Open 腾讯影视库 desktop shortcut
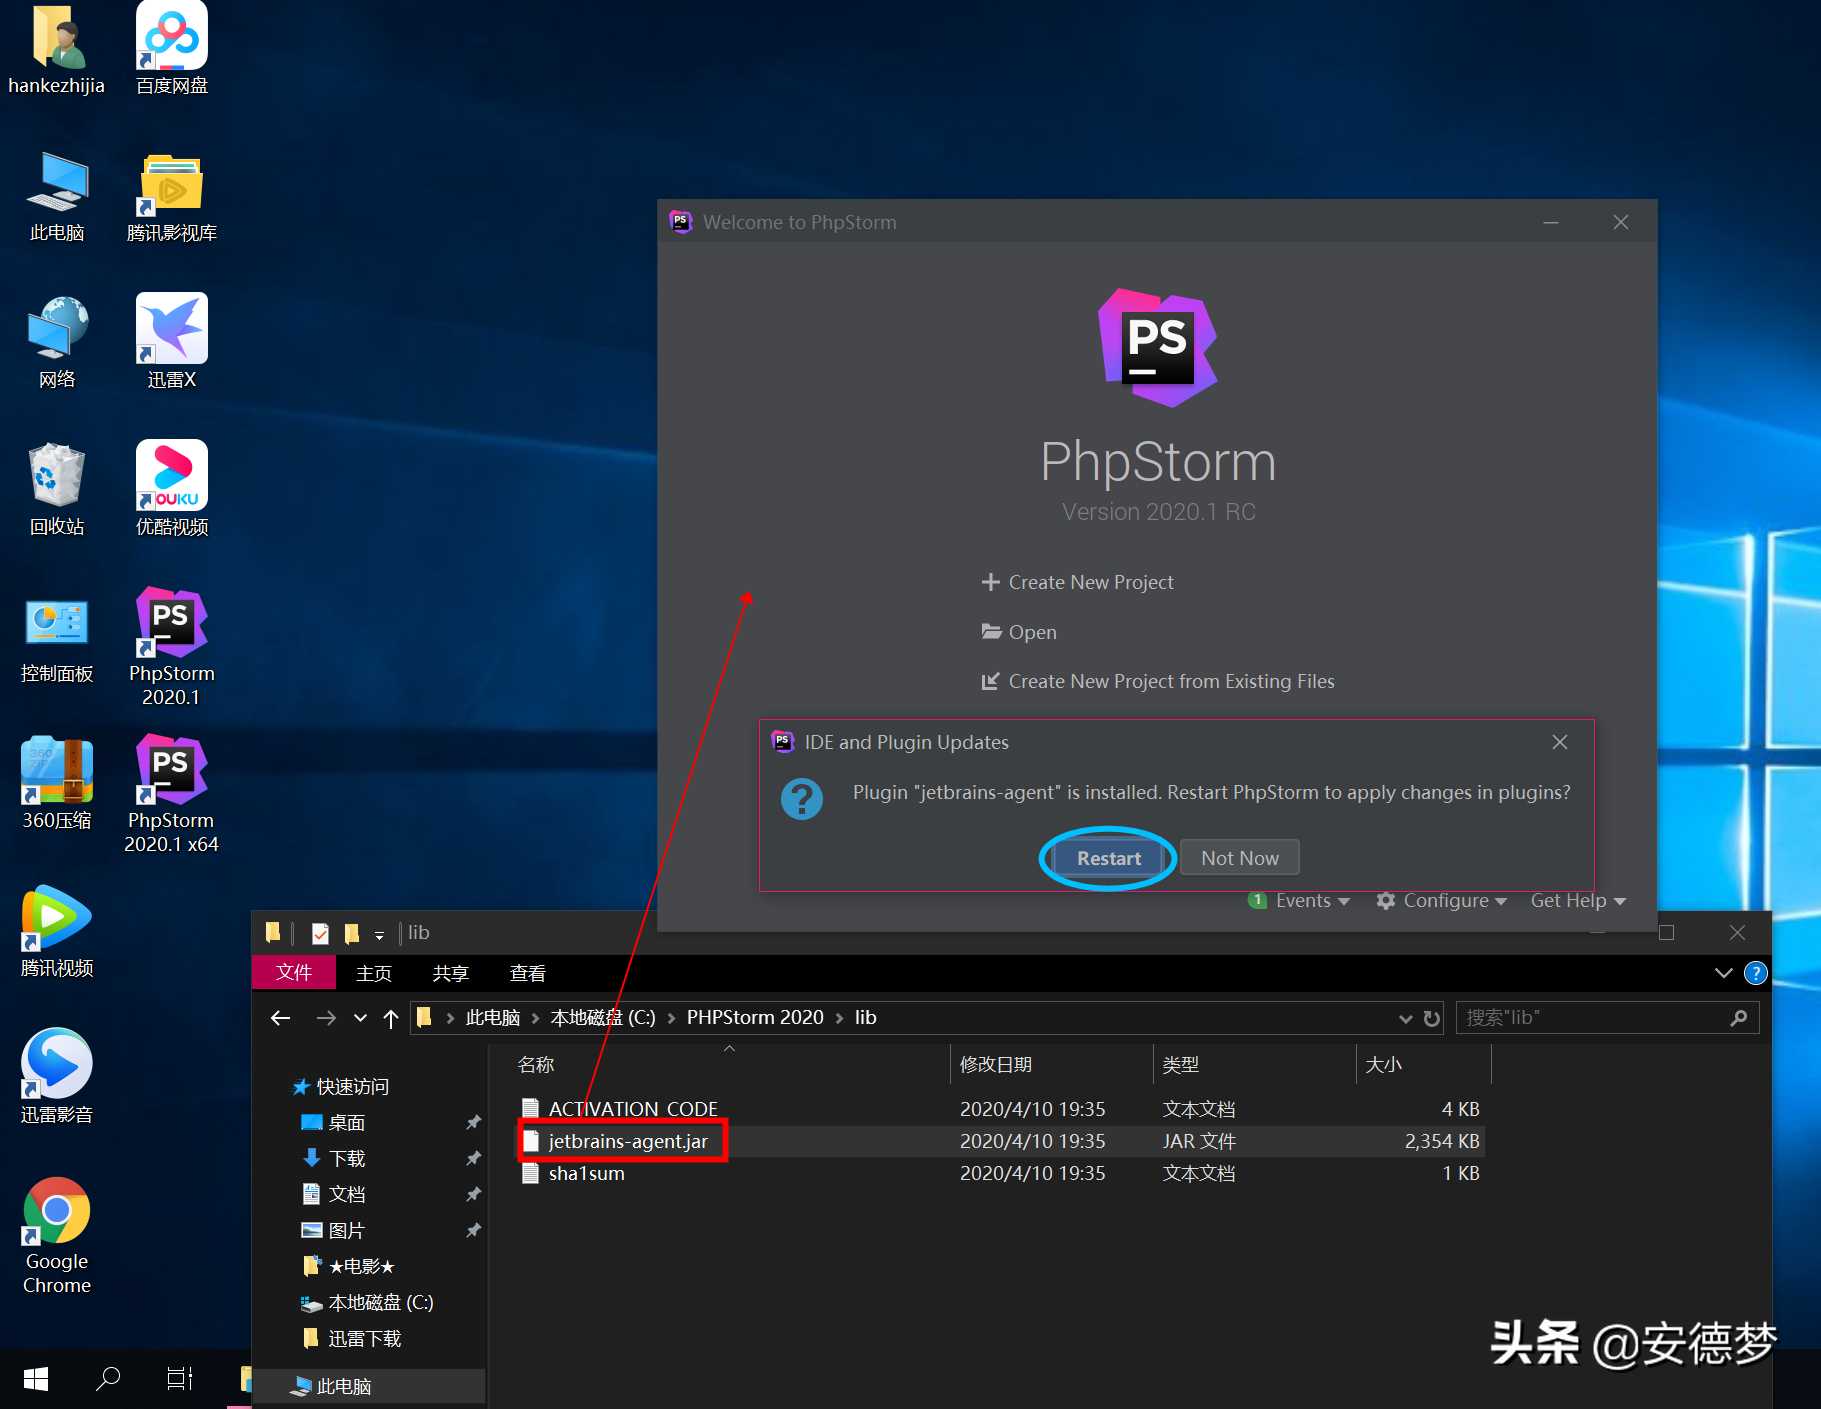The image size is (1821, 1409). tap(172, 197)
